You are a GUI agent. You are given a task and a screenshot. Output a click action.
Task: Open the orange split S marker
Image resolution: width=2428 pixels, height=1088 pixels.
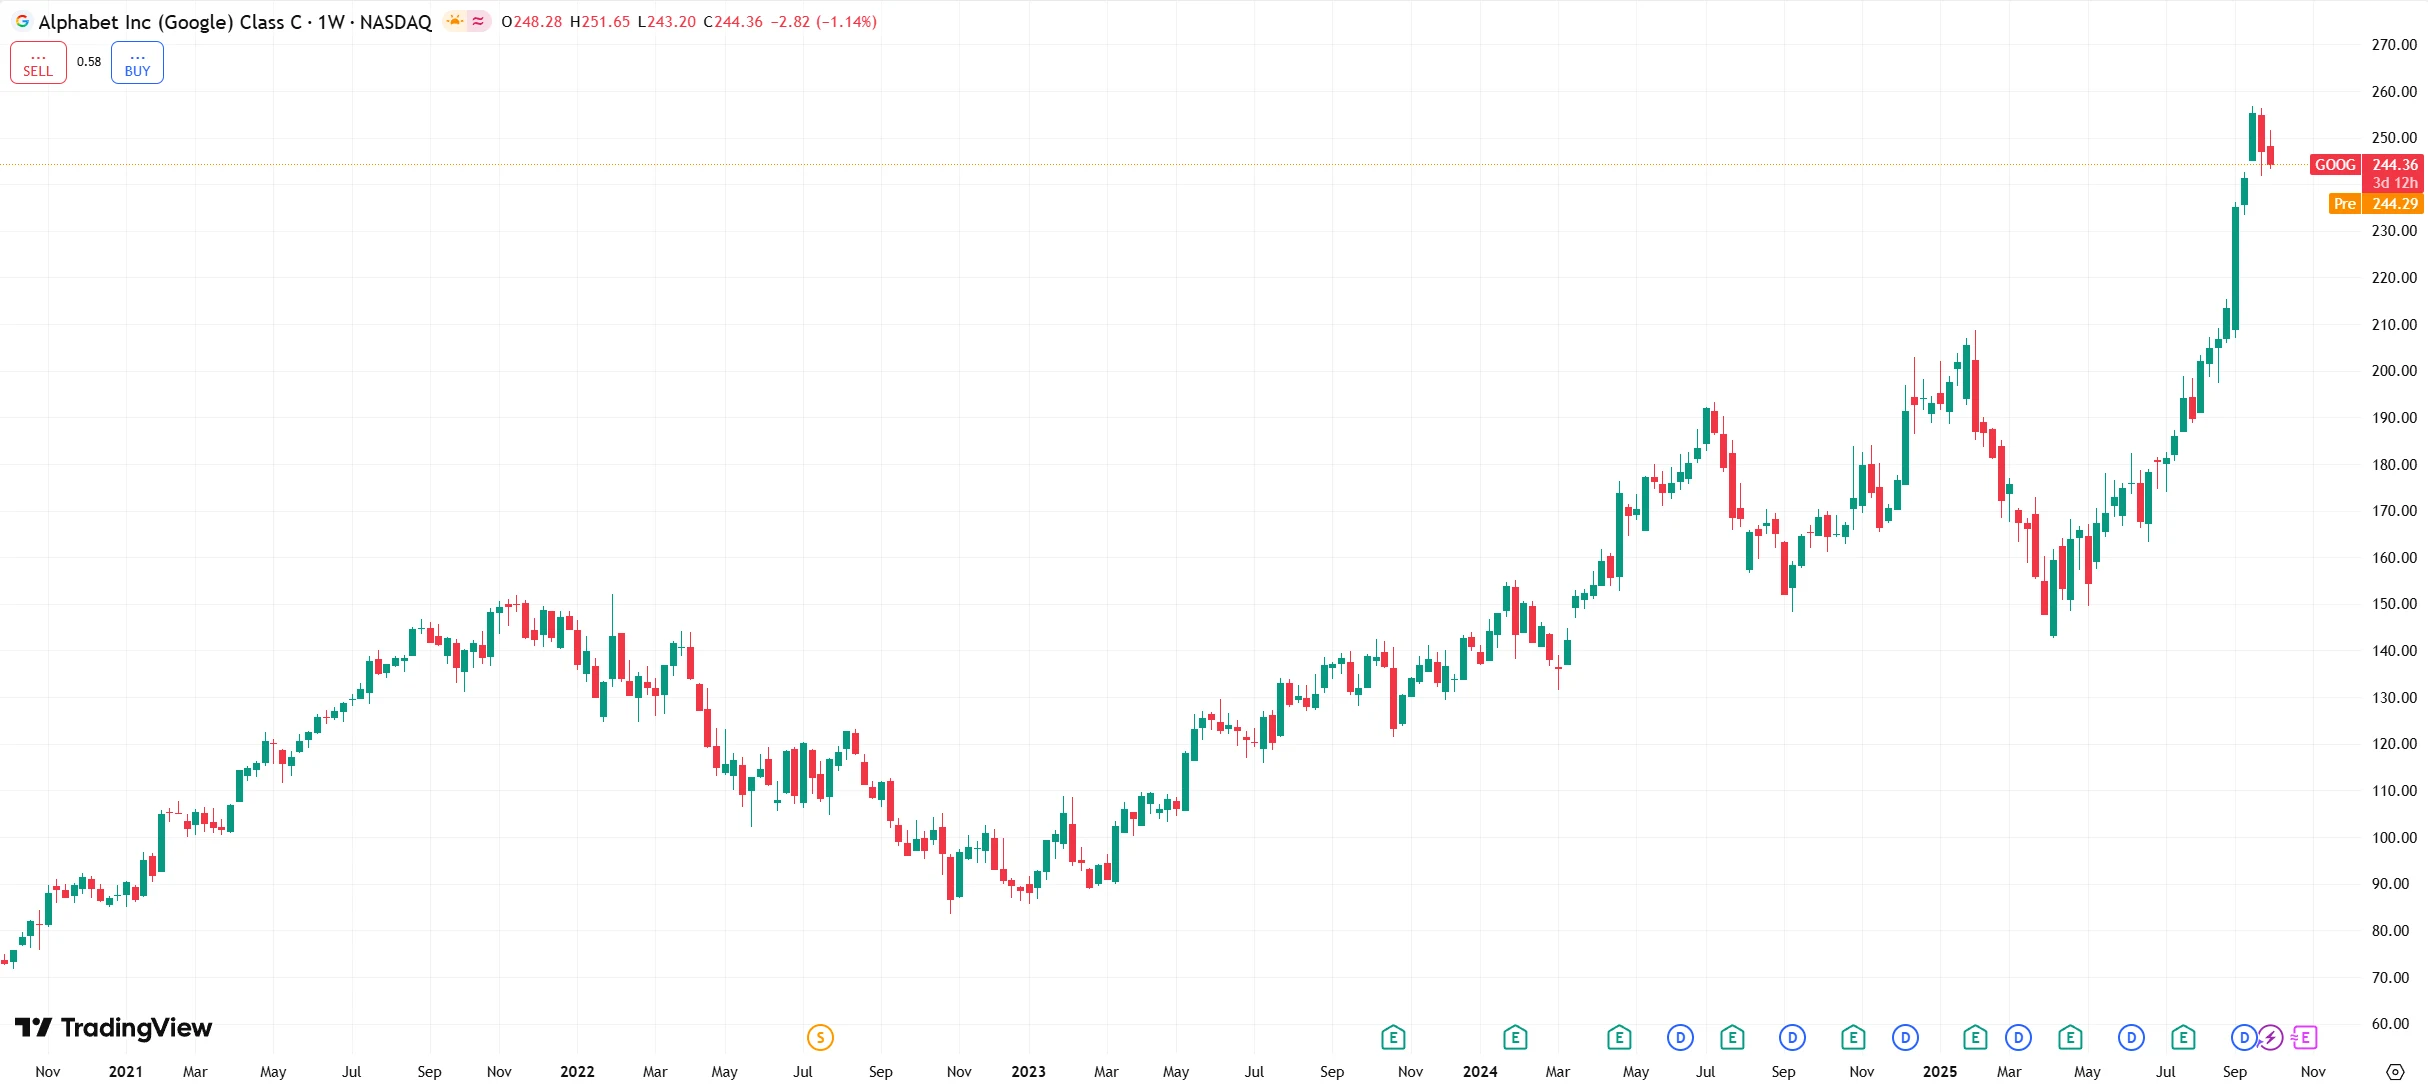[x=820, y=1038]
